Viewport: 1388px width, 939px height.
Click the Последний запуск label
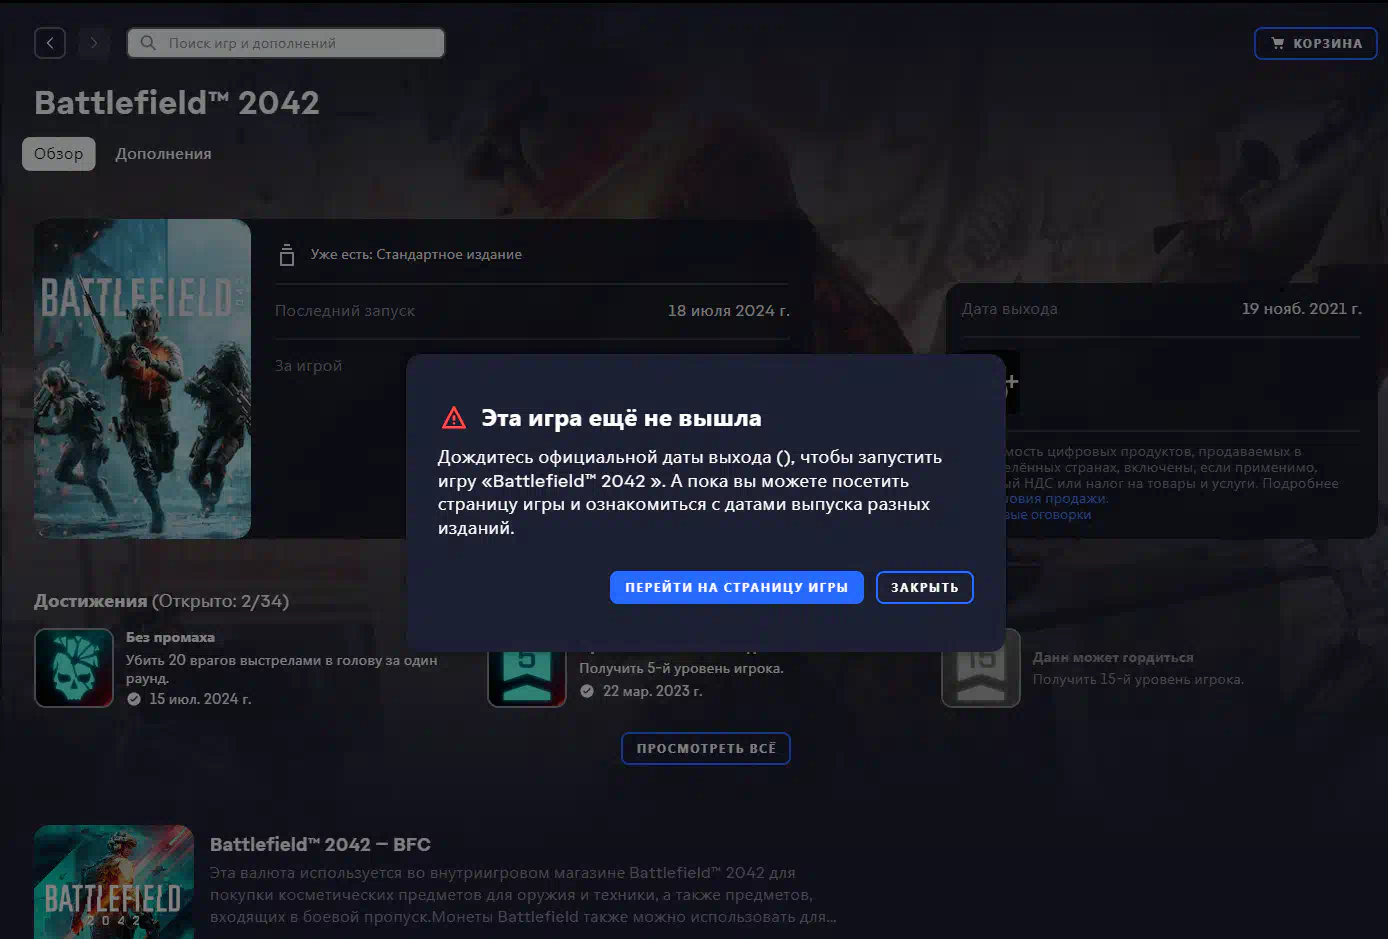click(x=345, y=311)
